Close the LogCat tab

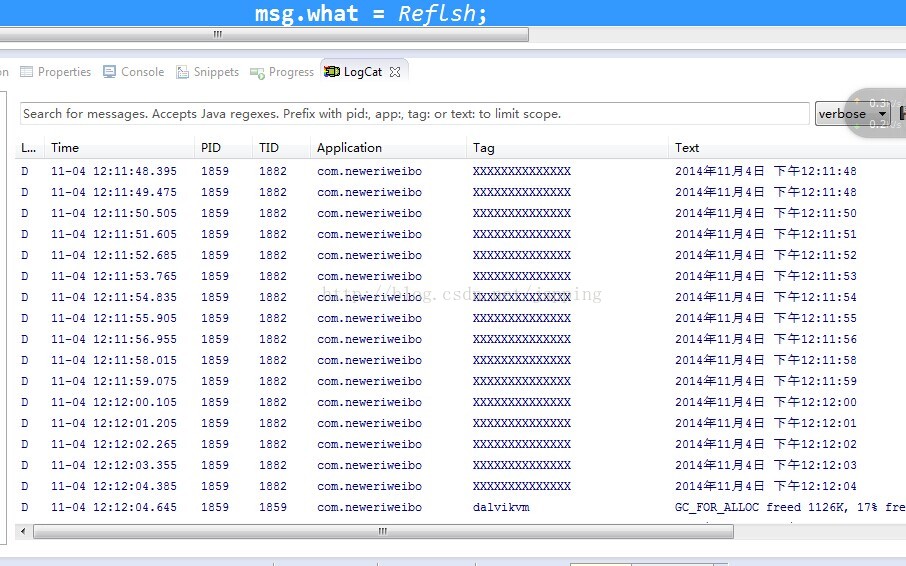395,72
